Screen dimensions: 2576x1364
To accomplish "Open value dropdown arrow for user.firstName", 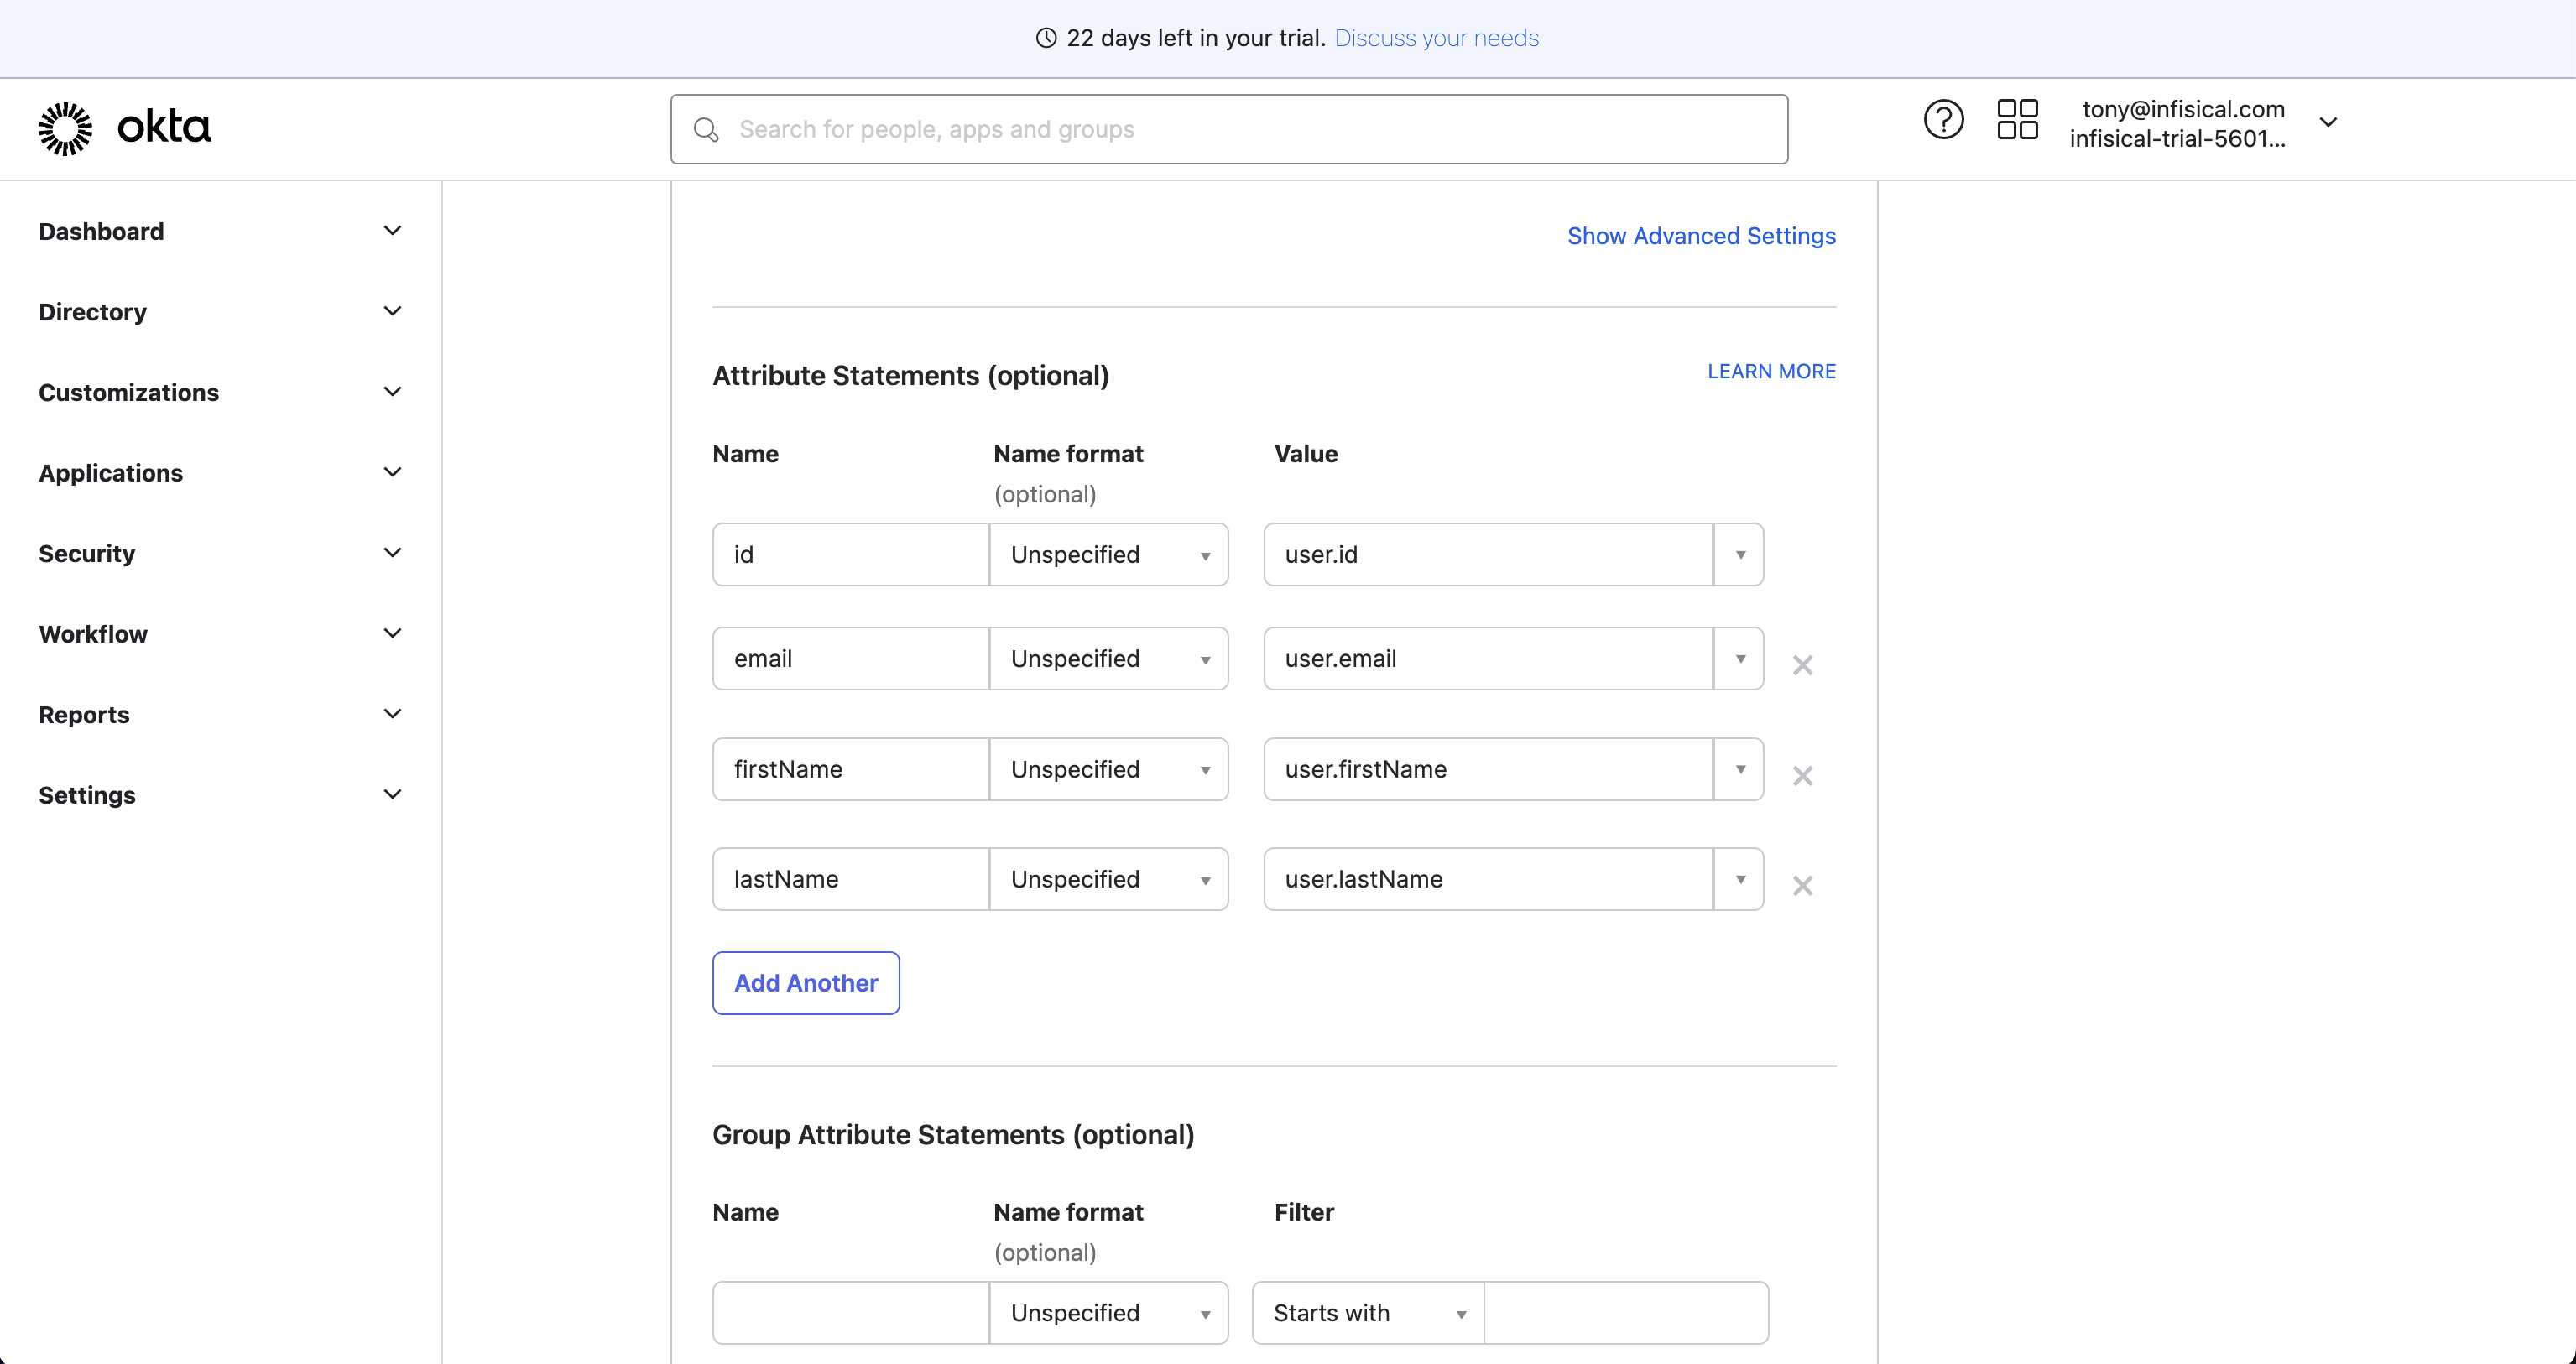I will point(1739,769).
